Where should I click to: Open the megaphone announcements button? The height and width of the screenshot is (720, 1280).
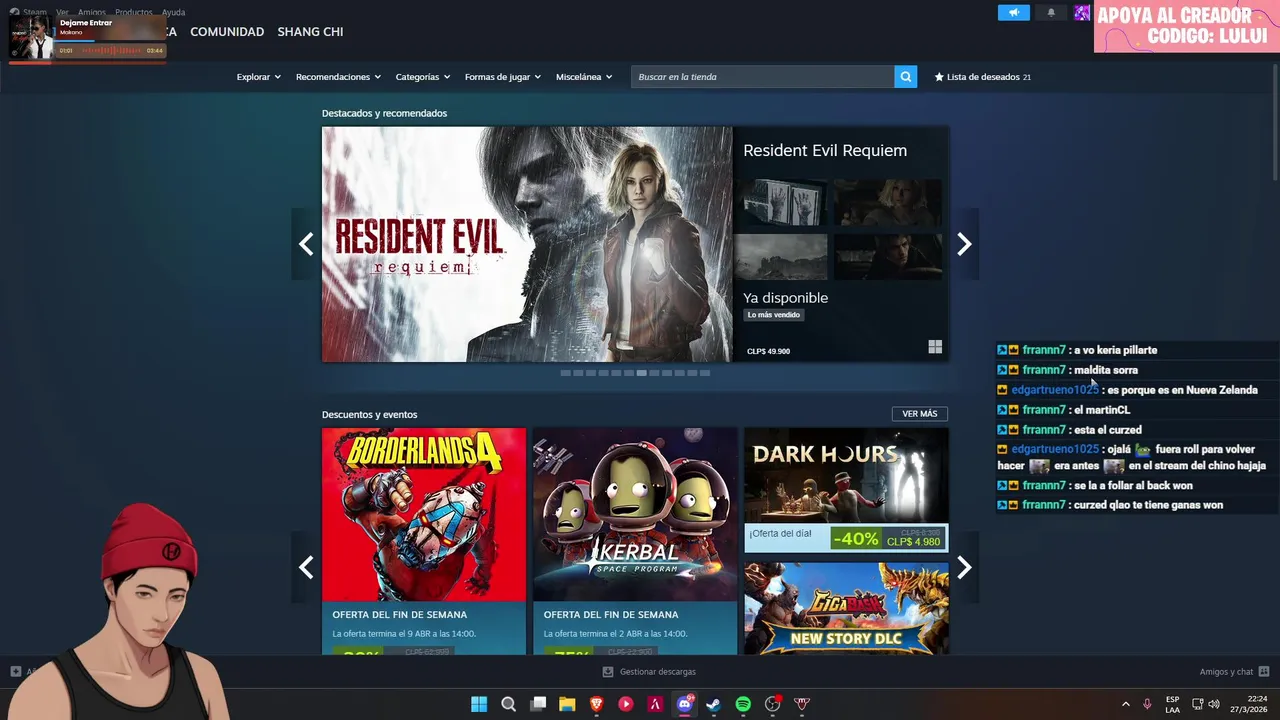pyautogui.click(x=1013, y=13)
